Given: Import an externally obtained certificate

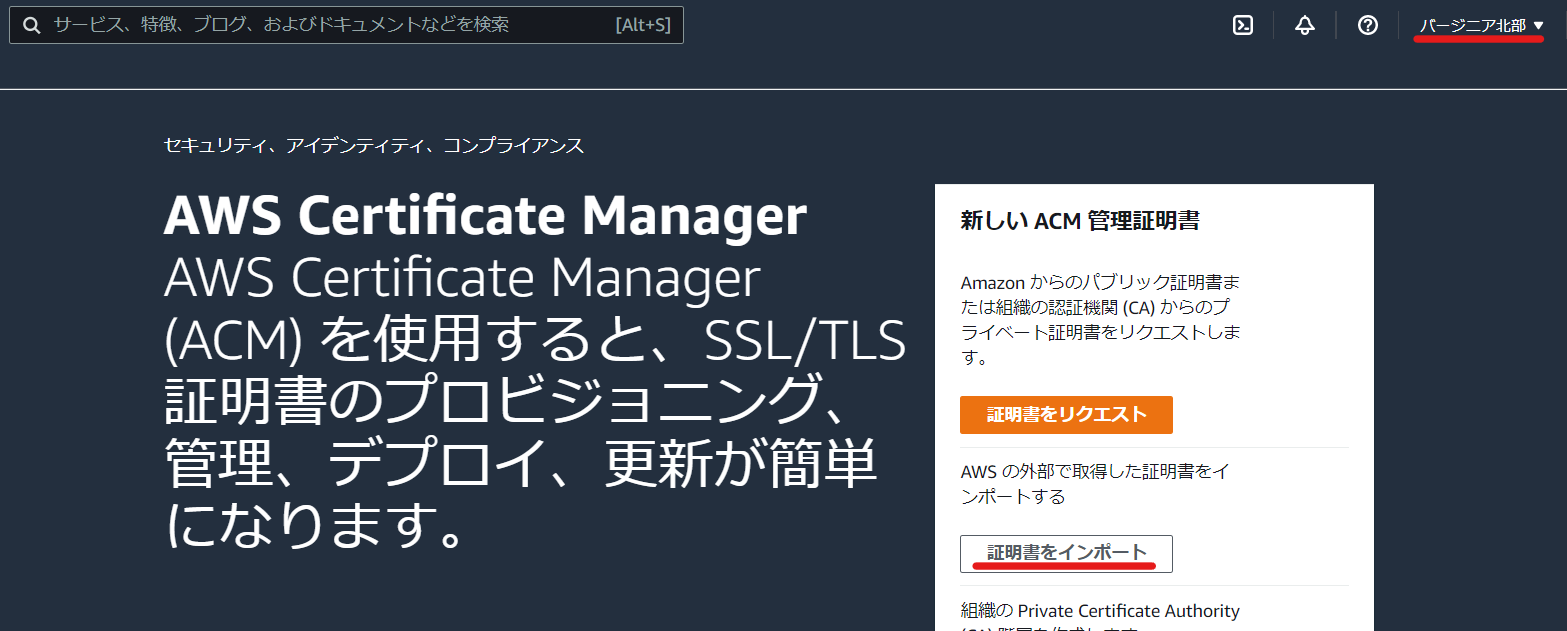Looking at the screenshot, I should point(1064,553).
